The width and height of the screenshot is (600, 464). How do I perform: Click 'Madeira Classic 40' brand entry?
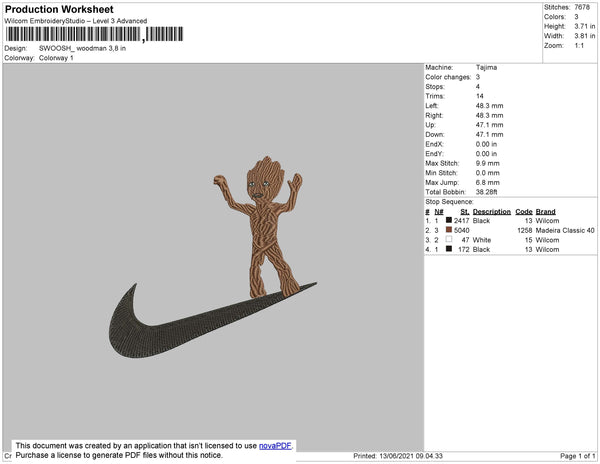(x=565, y=230)
